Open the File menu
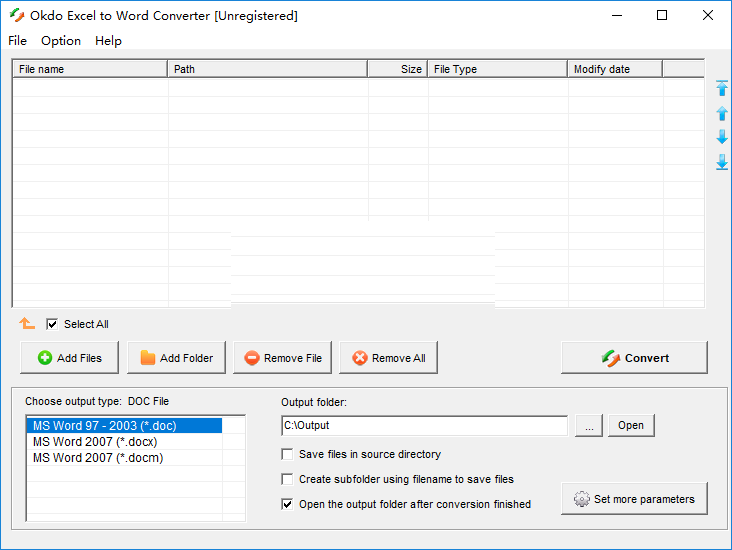The image size is (732, 550). point(17,41)
